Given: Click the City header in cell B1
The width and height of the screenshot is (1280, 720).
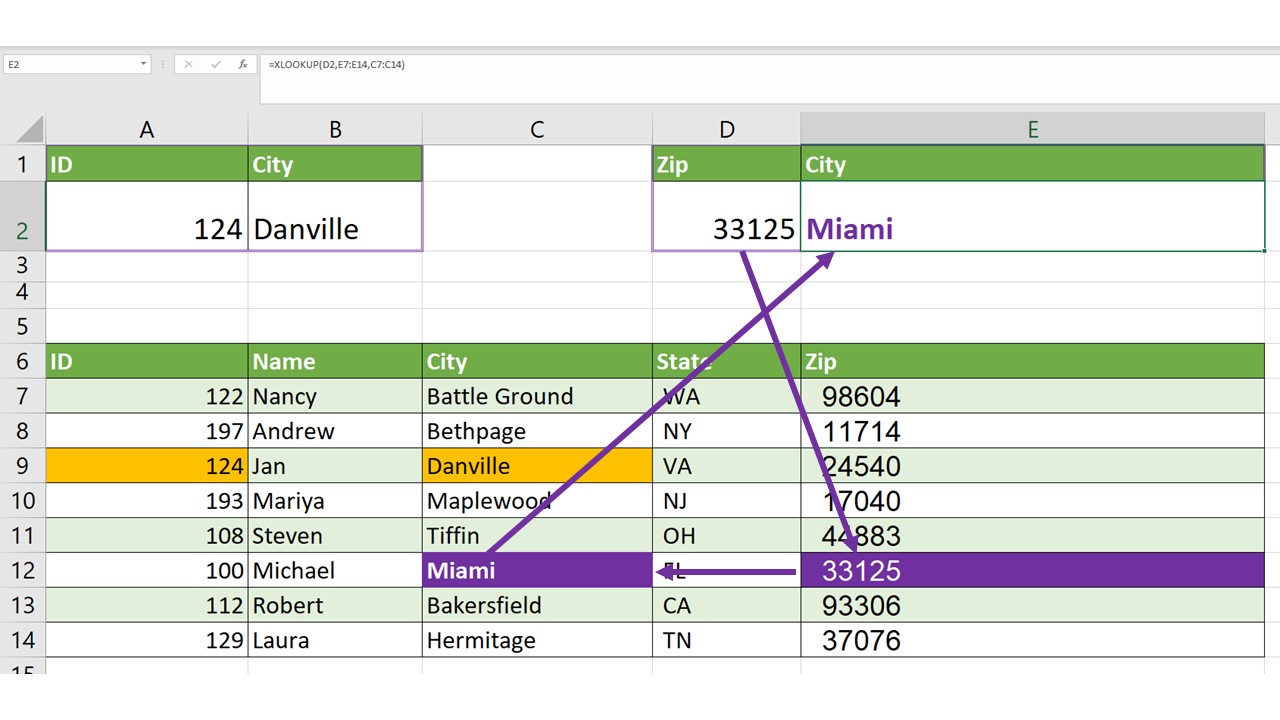Looking at the screenshot, I should pyautogui.click(x=335, y=164).
